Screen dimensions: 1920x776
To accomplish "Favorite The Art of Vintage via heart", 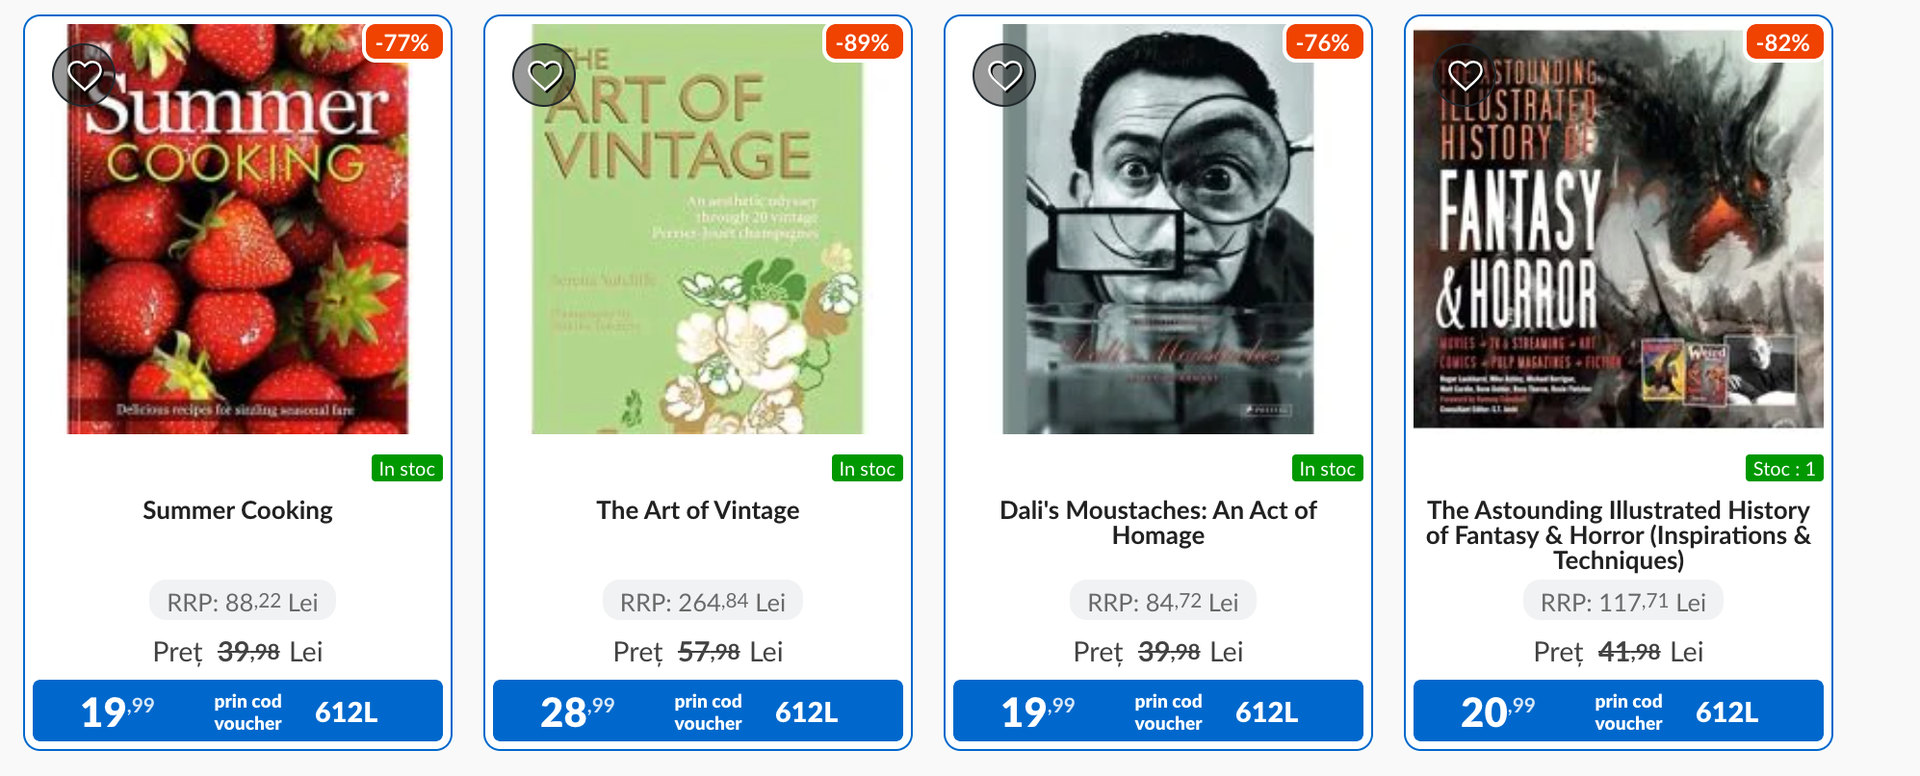I will click(544, 75).
